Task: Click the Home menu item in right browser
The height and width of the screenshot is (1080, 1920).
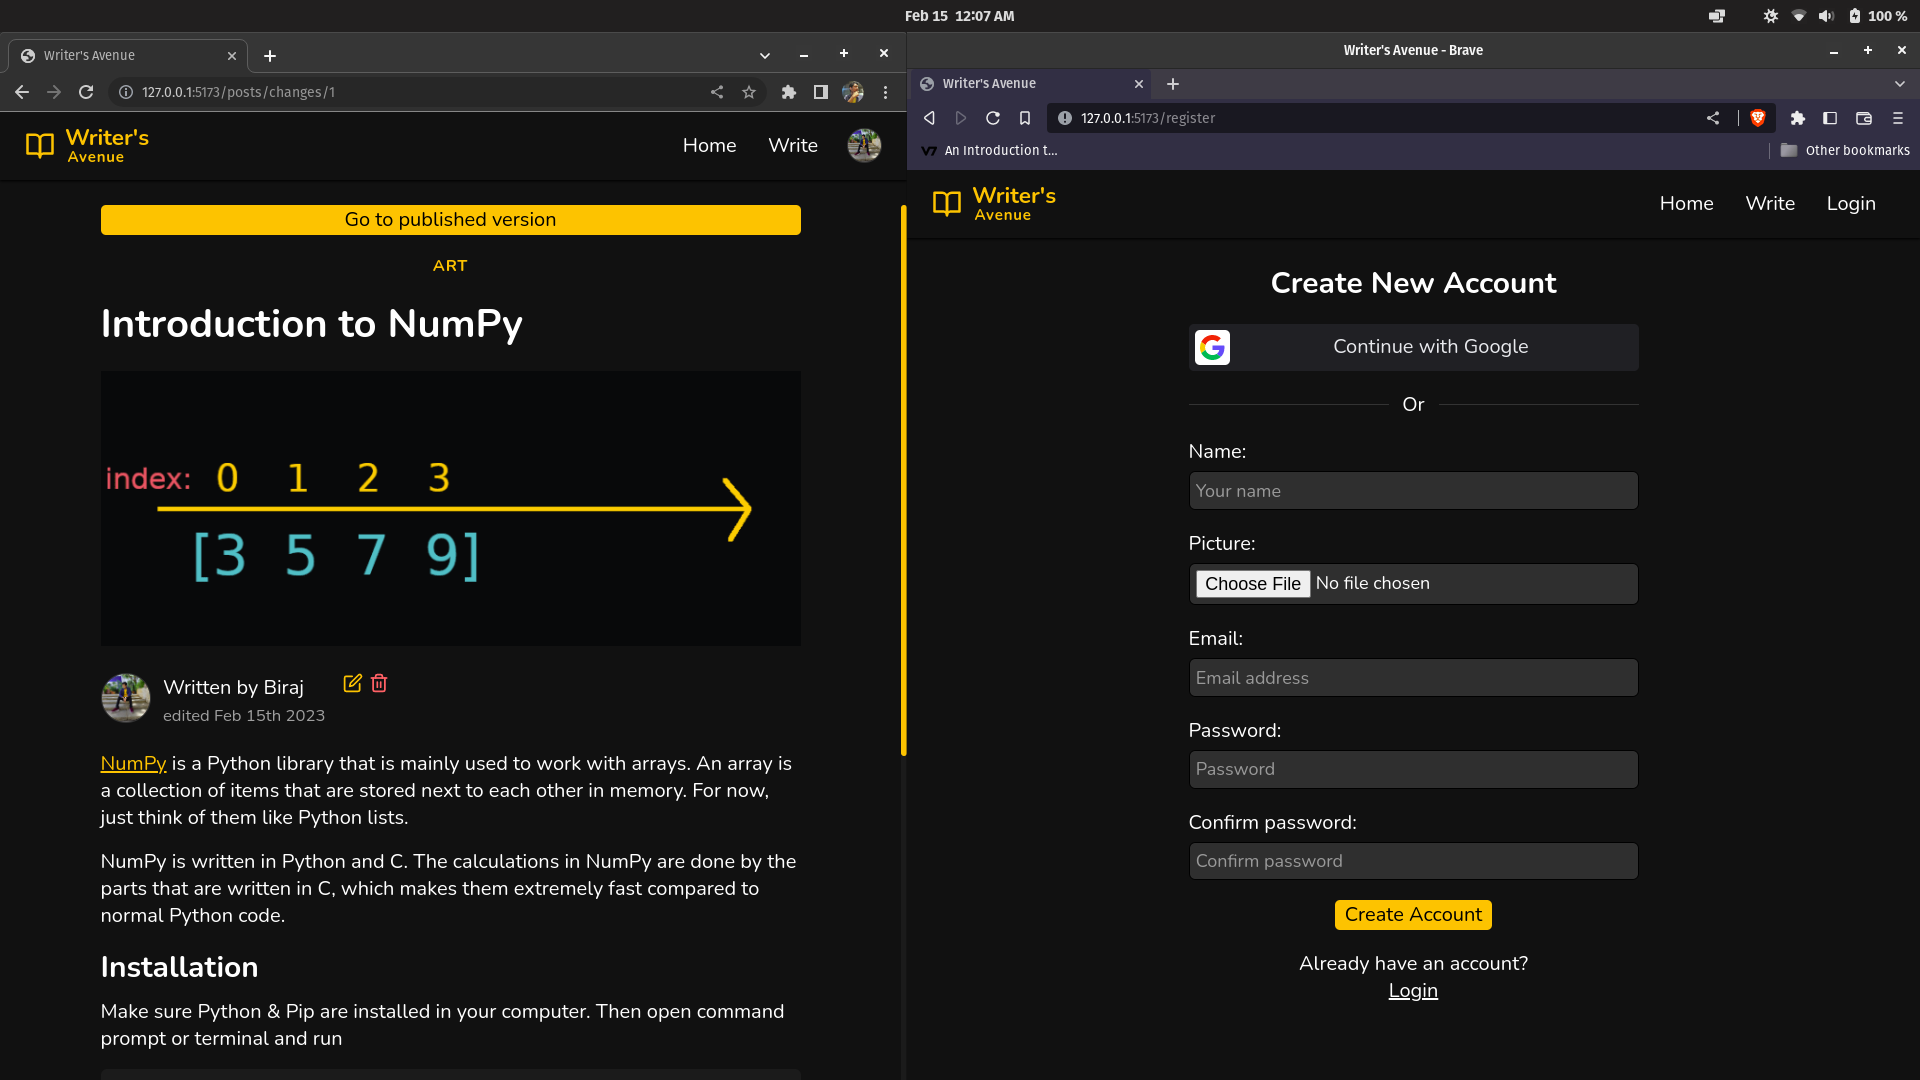Action: [x=1685, y=203]
